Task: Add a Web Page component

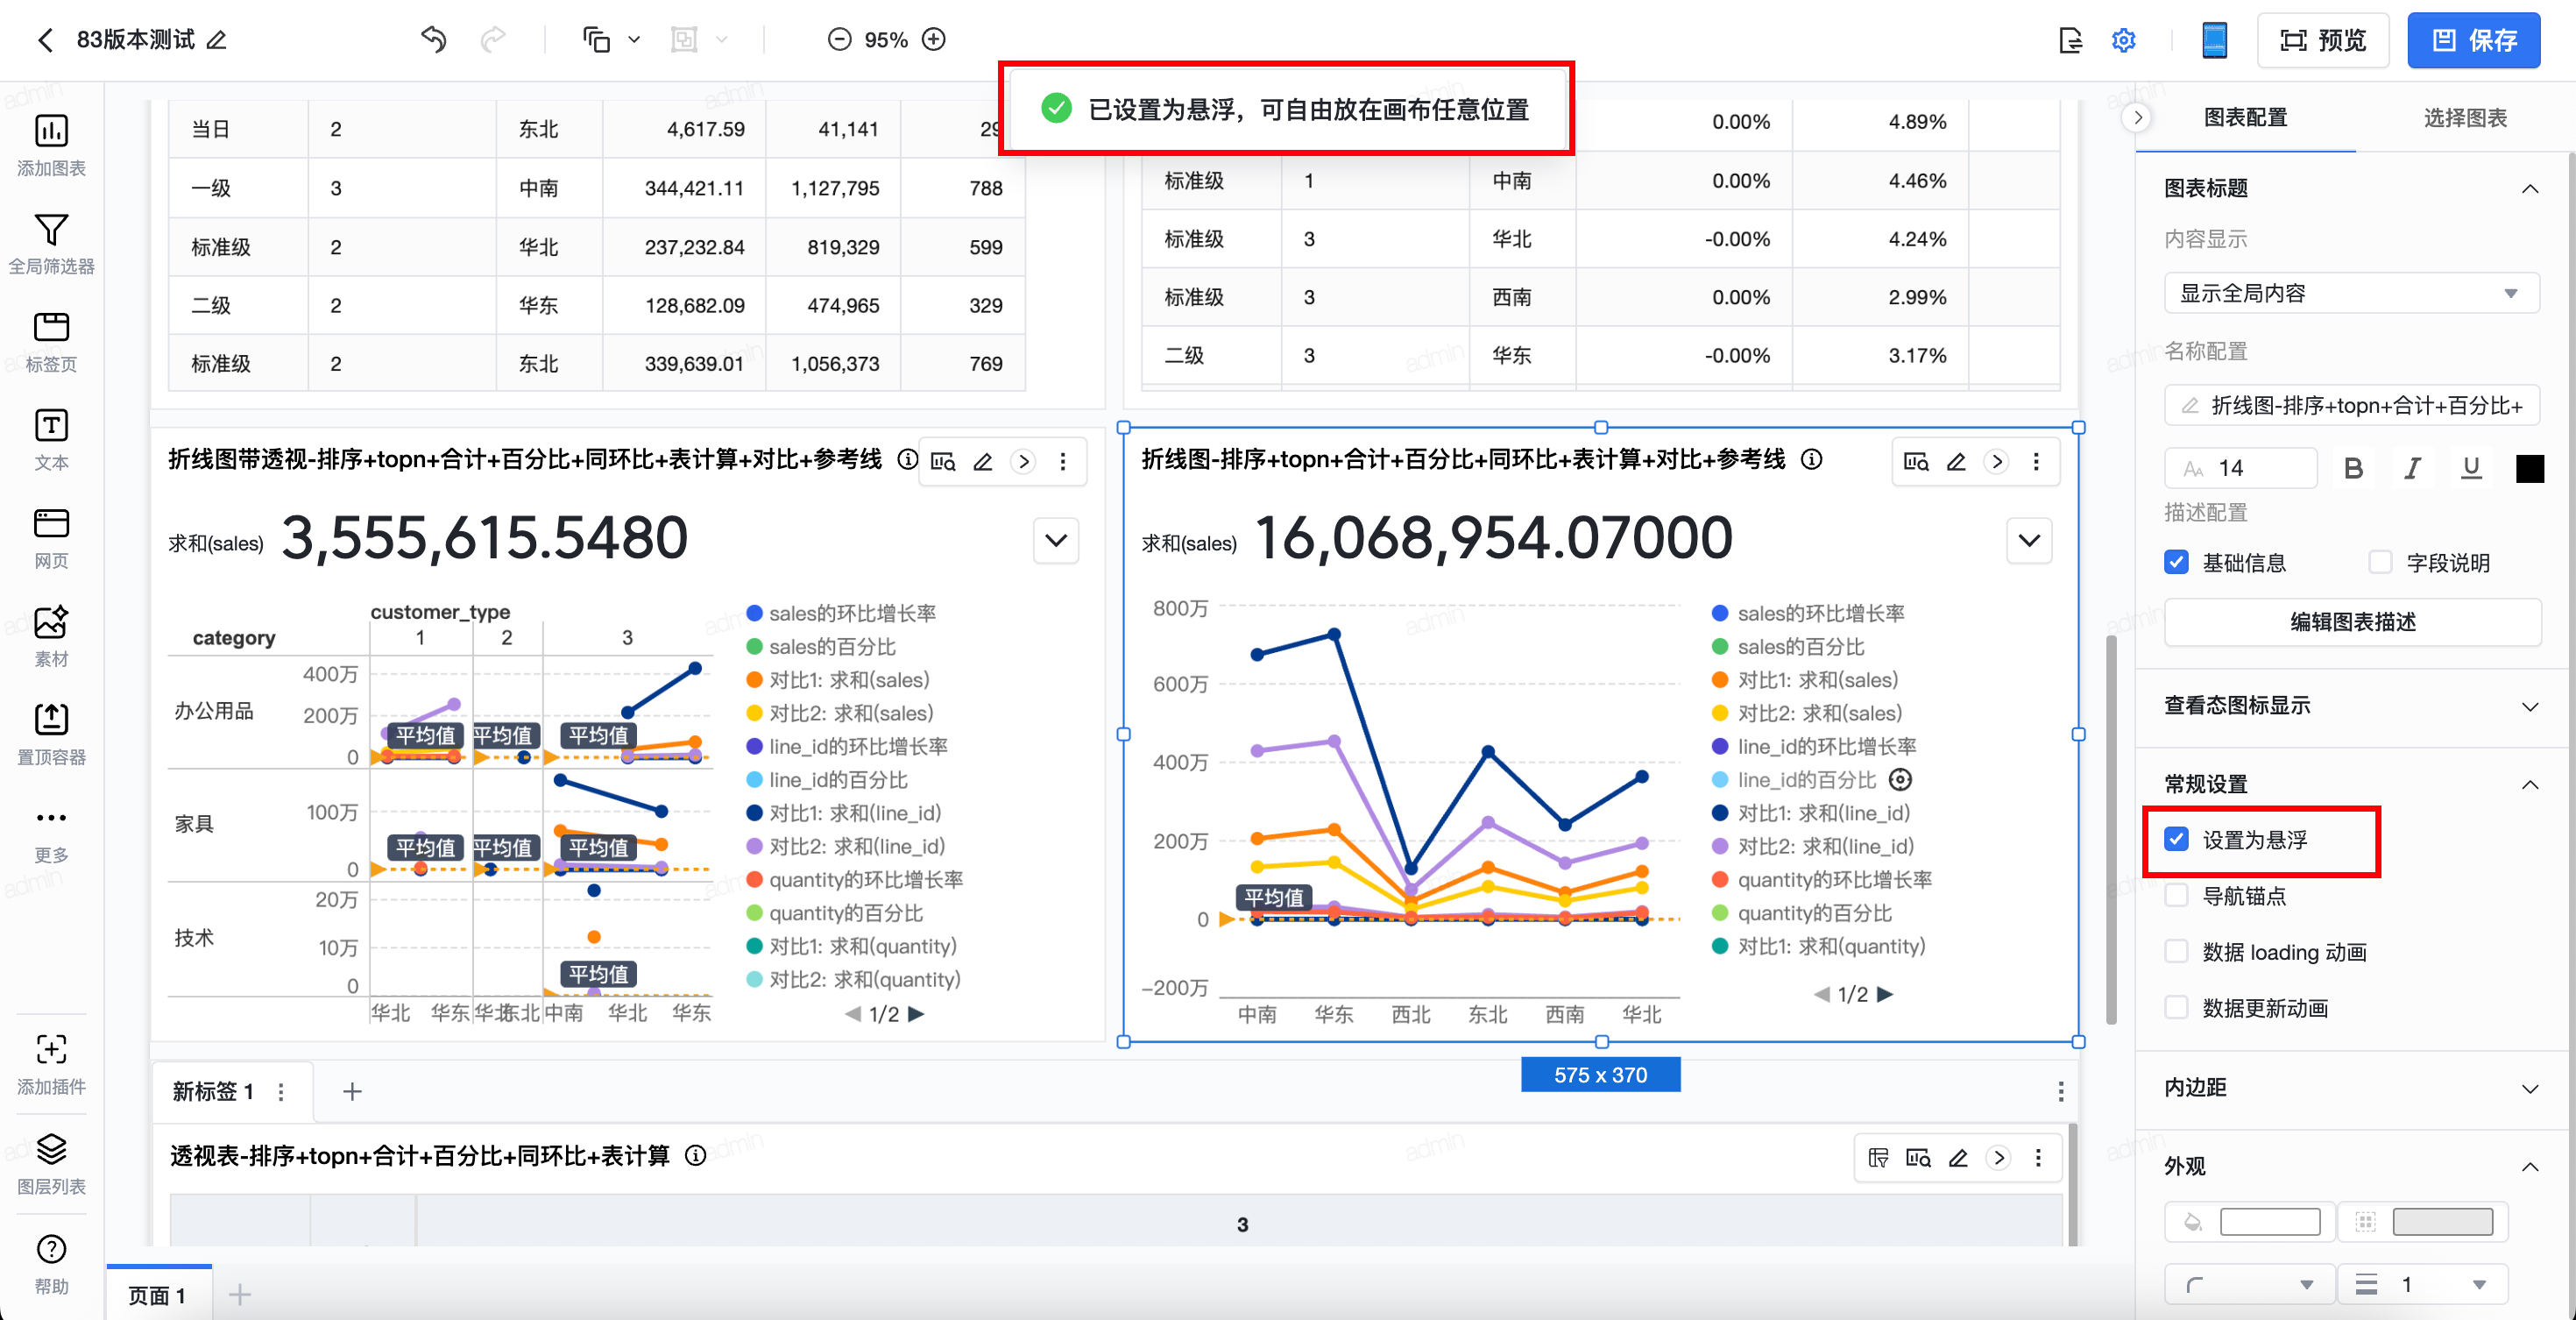Action: point(51,537)
